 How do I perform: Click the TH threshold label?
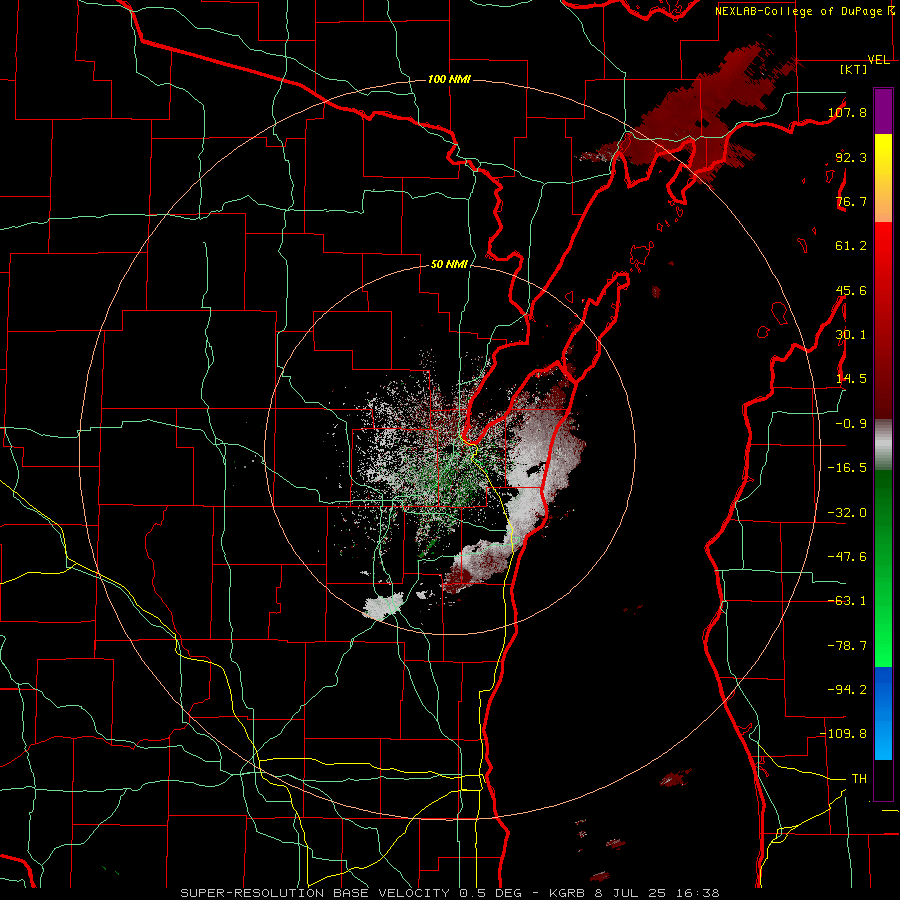coord(859,779)
